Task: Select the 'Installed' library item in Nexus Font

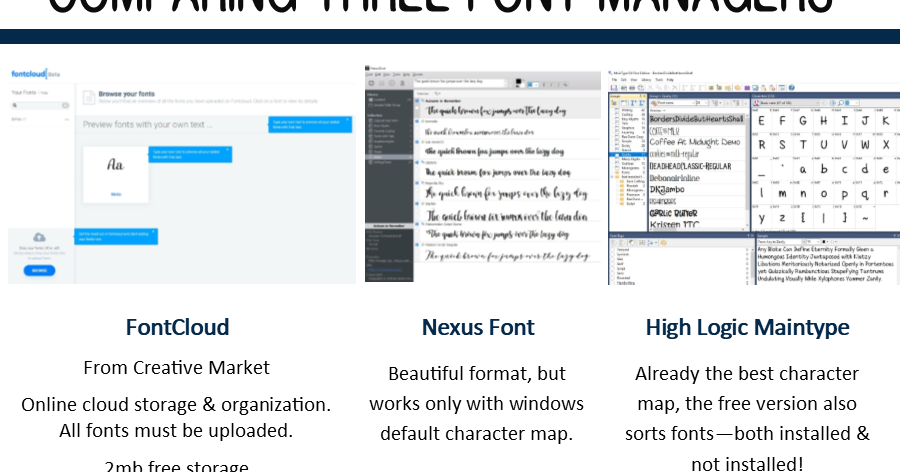Action: 388,100
